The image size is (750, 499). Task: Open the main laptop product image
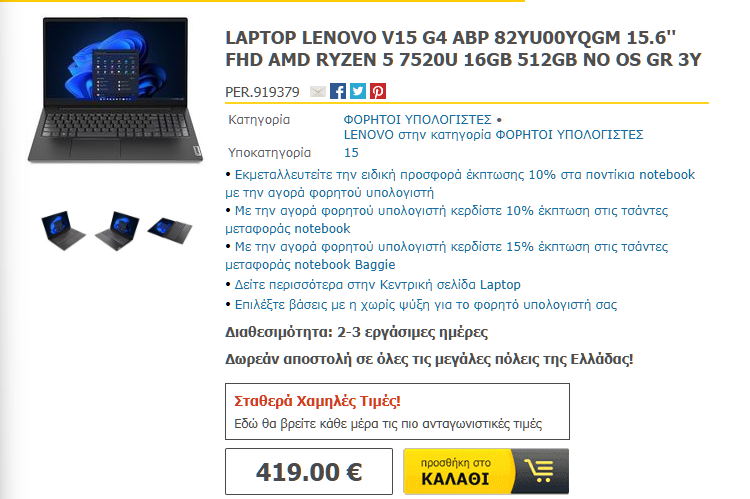tap(115, 90)
